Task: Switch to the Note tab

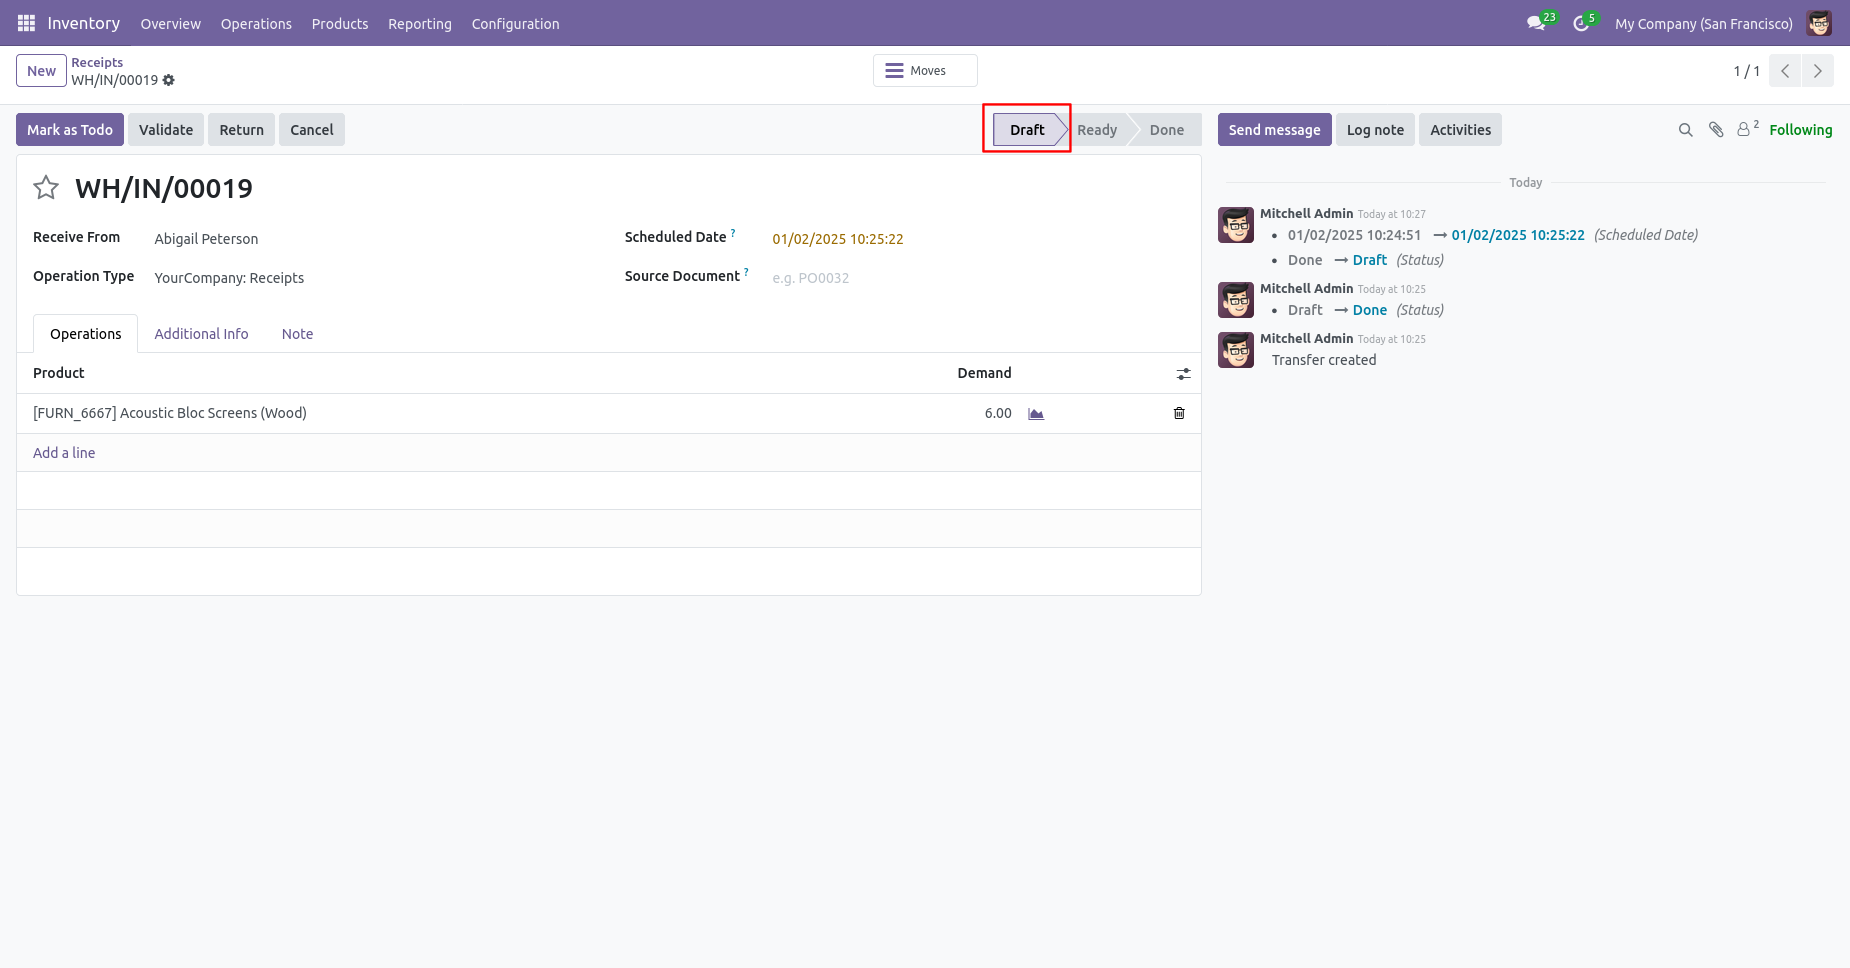Action: pyautogui.click(x=297, y=334)
